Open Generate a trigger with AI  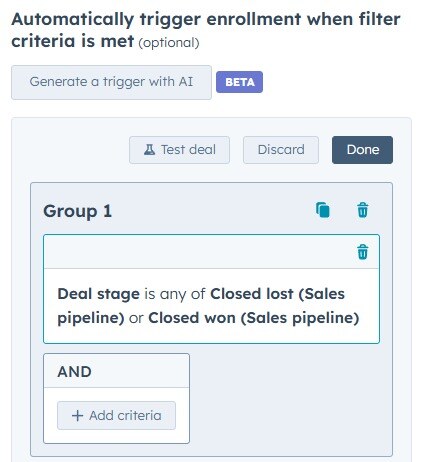point(111,82)
